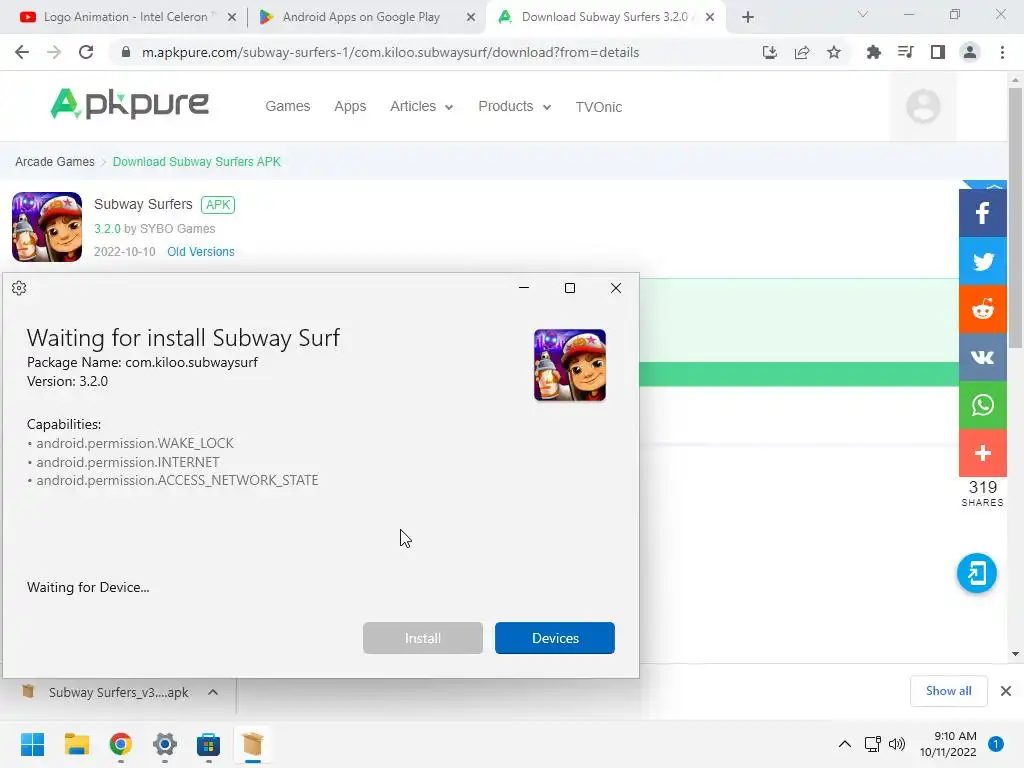Screen dimensions: 1024x768
Task: Open more share options plus icon
Action: click(x=982, y=453)
